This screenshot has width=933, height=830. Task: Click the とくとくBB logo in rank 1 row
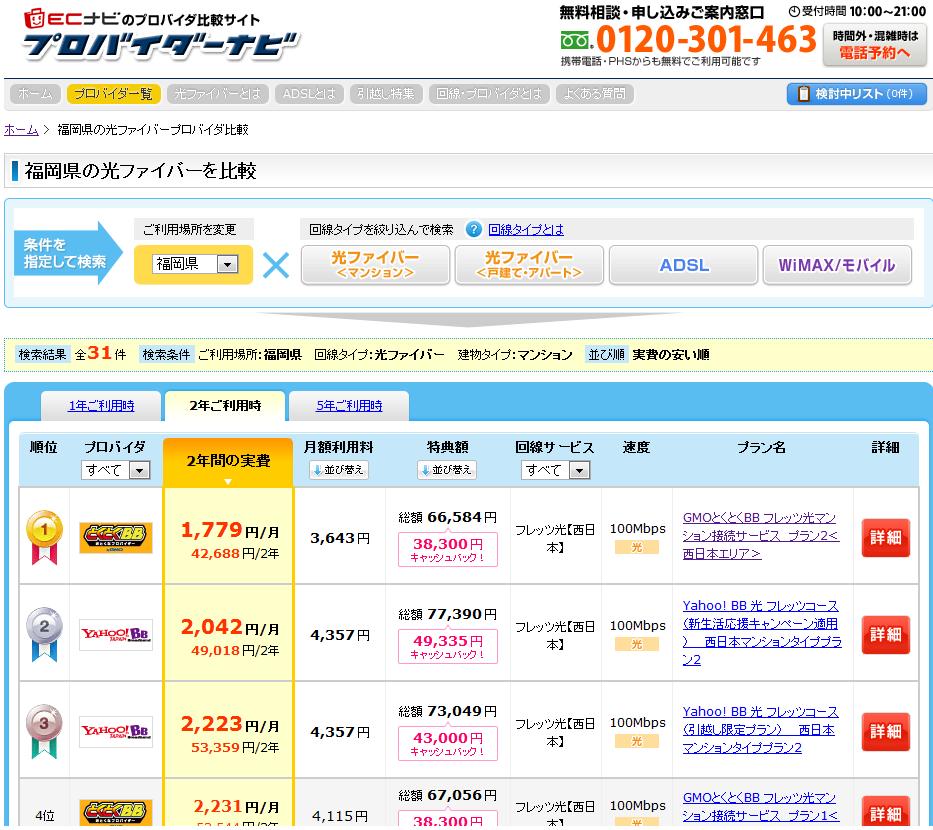[x=115, y=537]
